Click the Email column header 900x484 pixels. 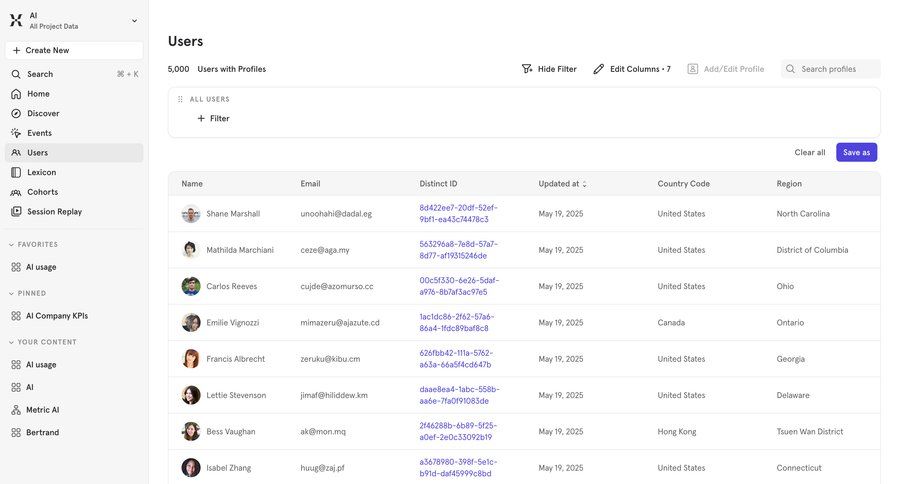click(x=310, y=184)
